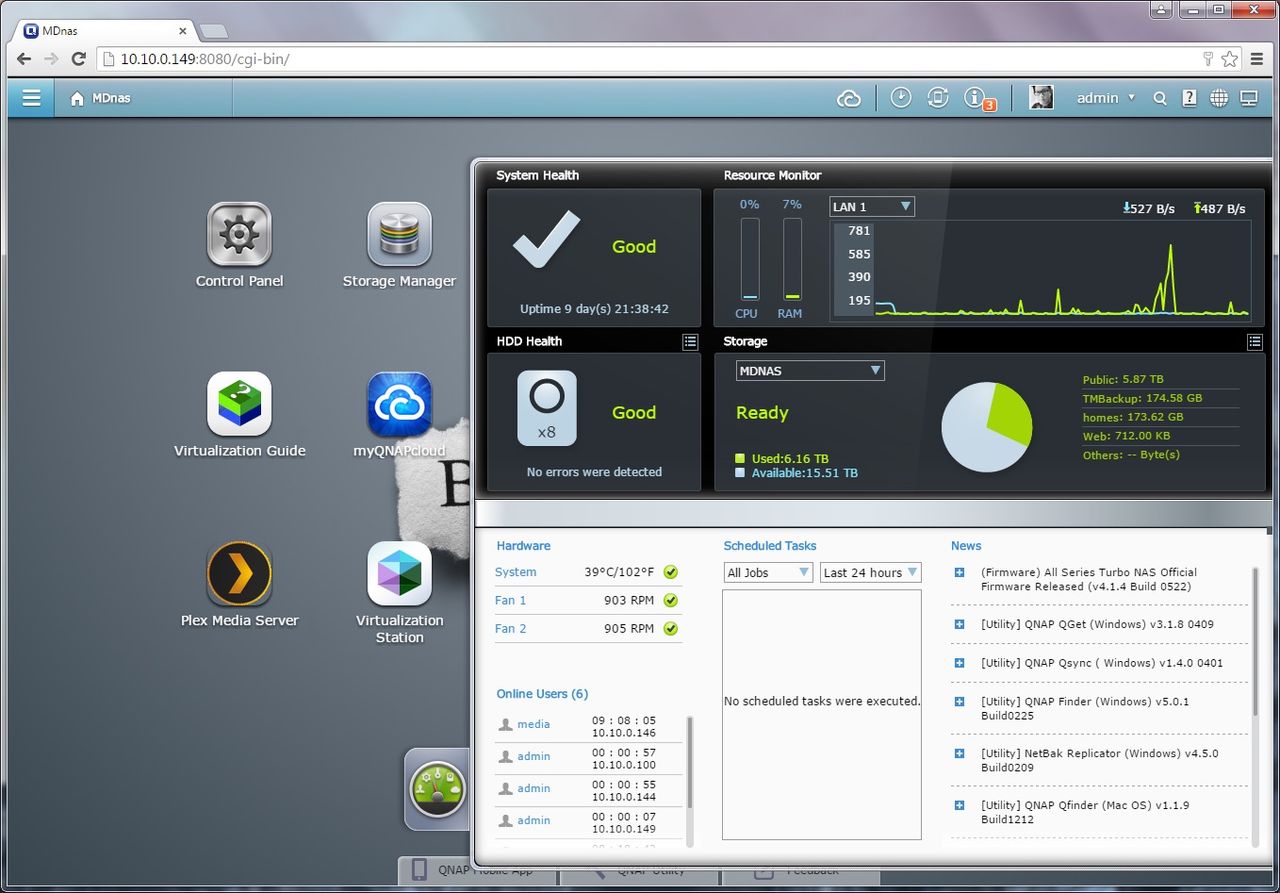Click the News list scrollbar
The image size is (1280, 893).
tap(1255, 640)
